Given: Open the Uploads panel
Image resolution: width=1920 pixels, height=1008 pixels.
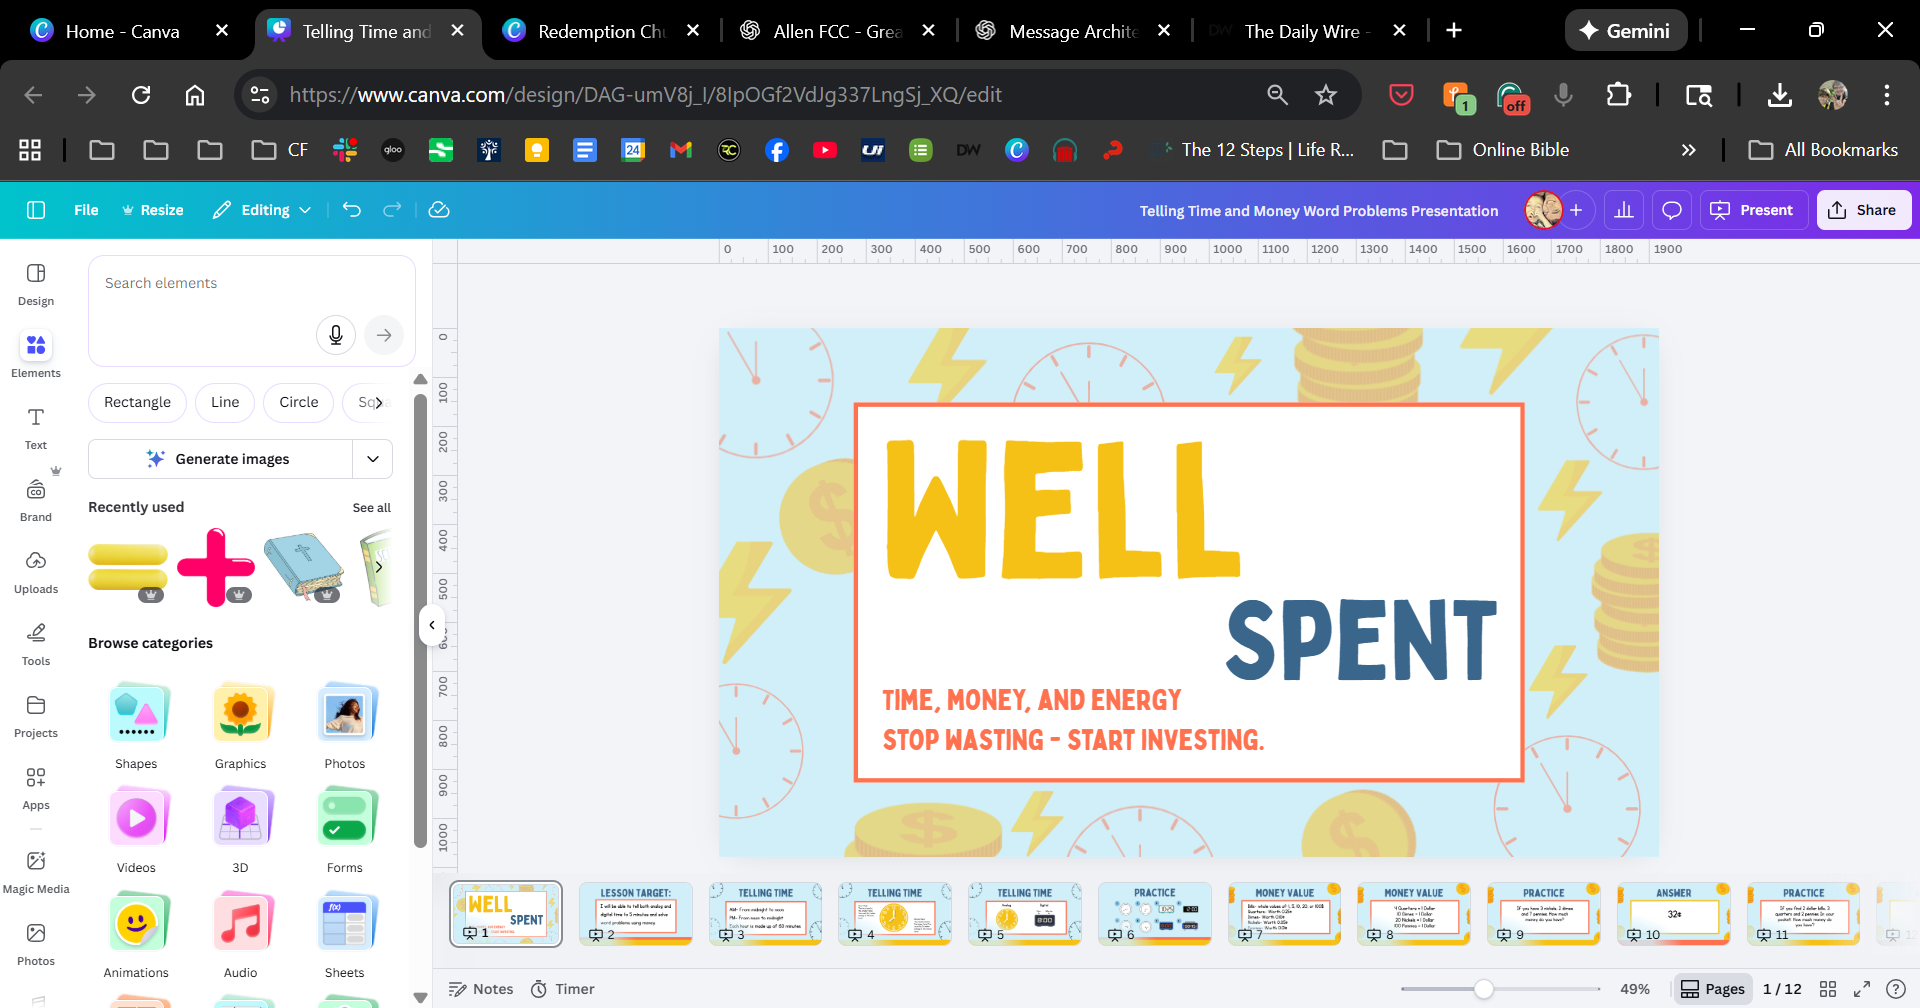Looking at the screenshot, I should pyautogui.click(x=36, y=572).
